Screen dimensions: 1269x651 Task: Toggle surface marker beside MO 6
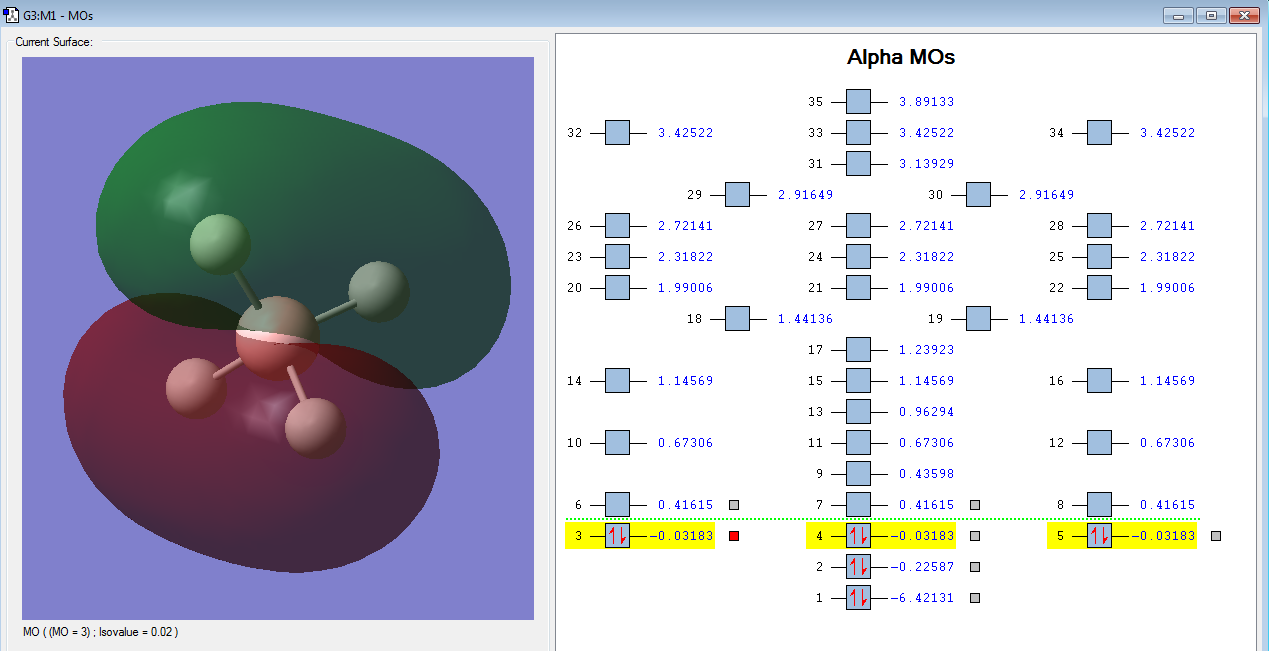734,505
